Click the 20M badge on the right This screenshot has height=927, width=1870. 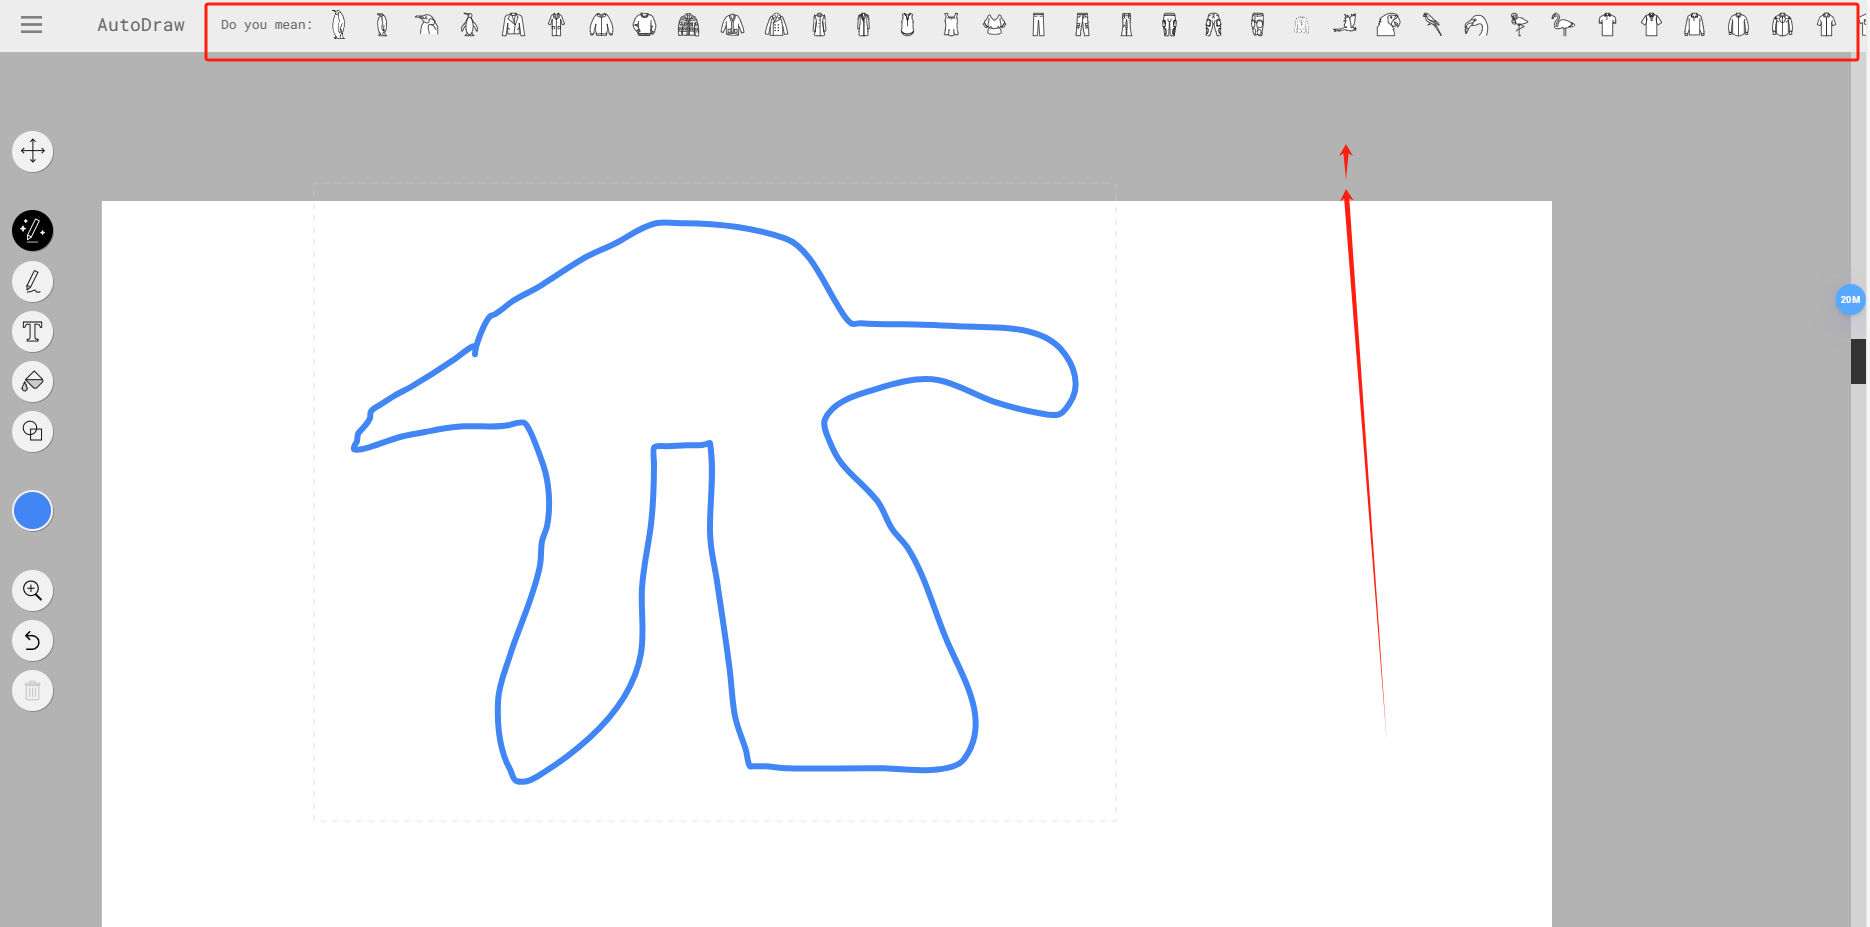[x=1851, y=298]
